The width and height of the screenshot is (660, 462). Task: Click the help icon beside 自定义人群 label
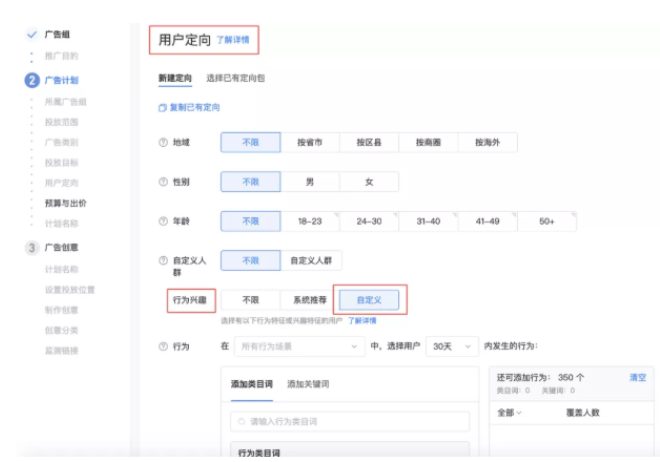[x=163, y=260]
